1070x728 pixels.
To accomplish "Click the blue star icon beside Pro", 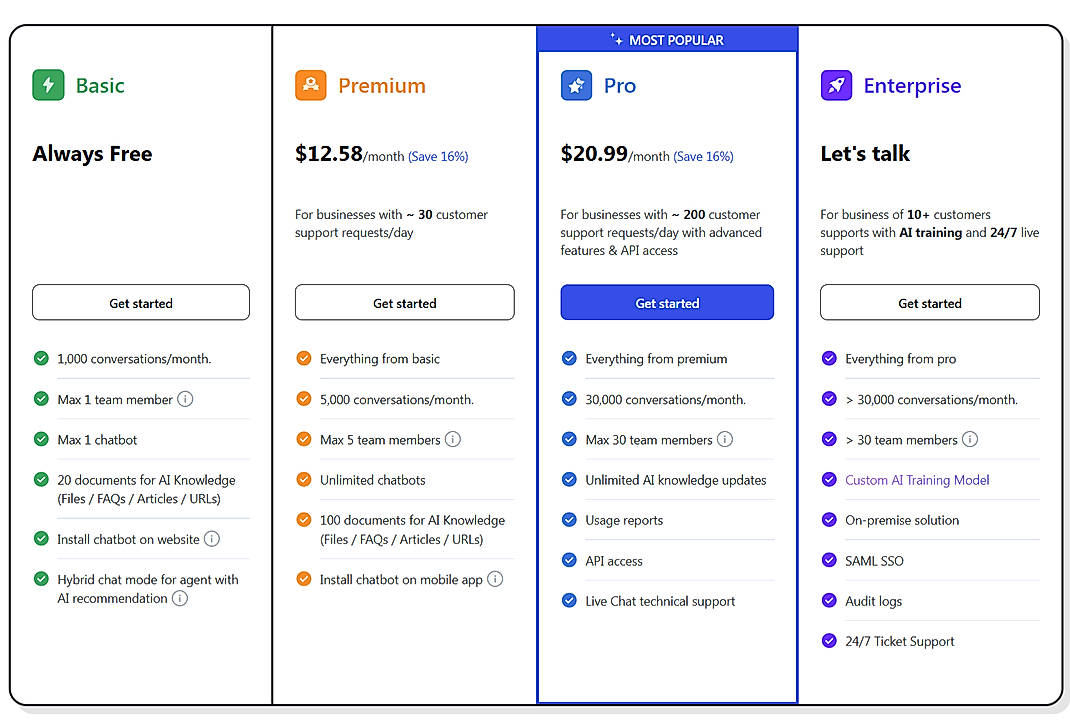I will tap(576, 86).
